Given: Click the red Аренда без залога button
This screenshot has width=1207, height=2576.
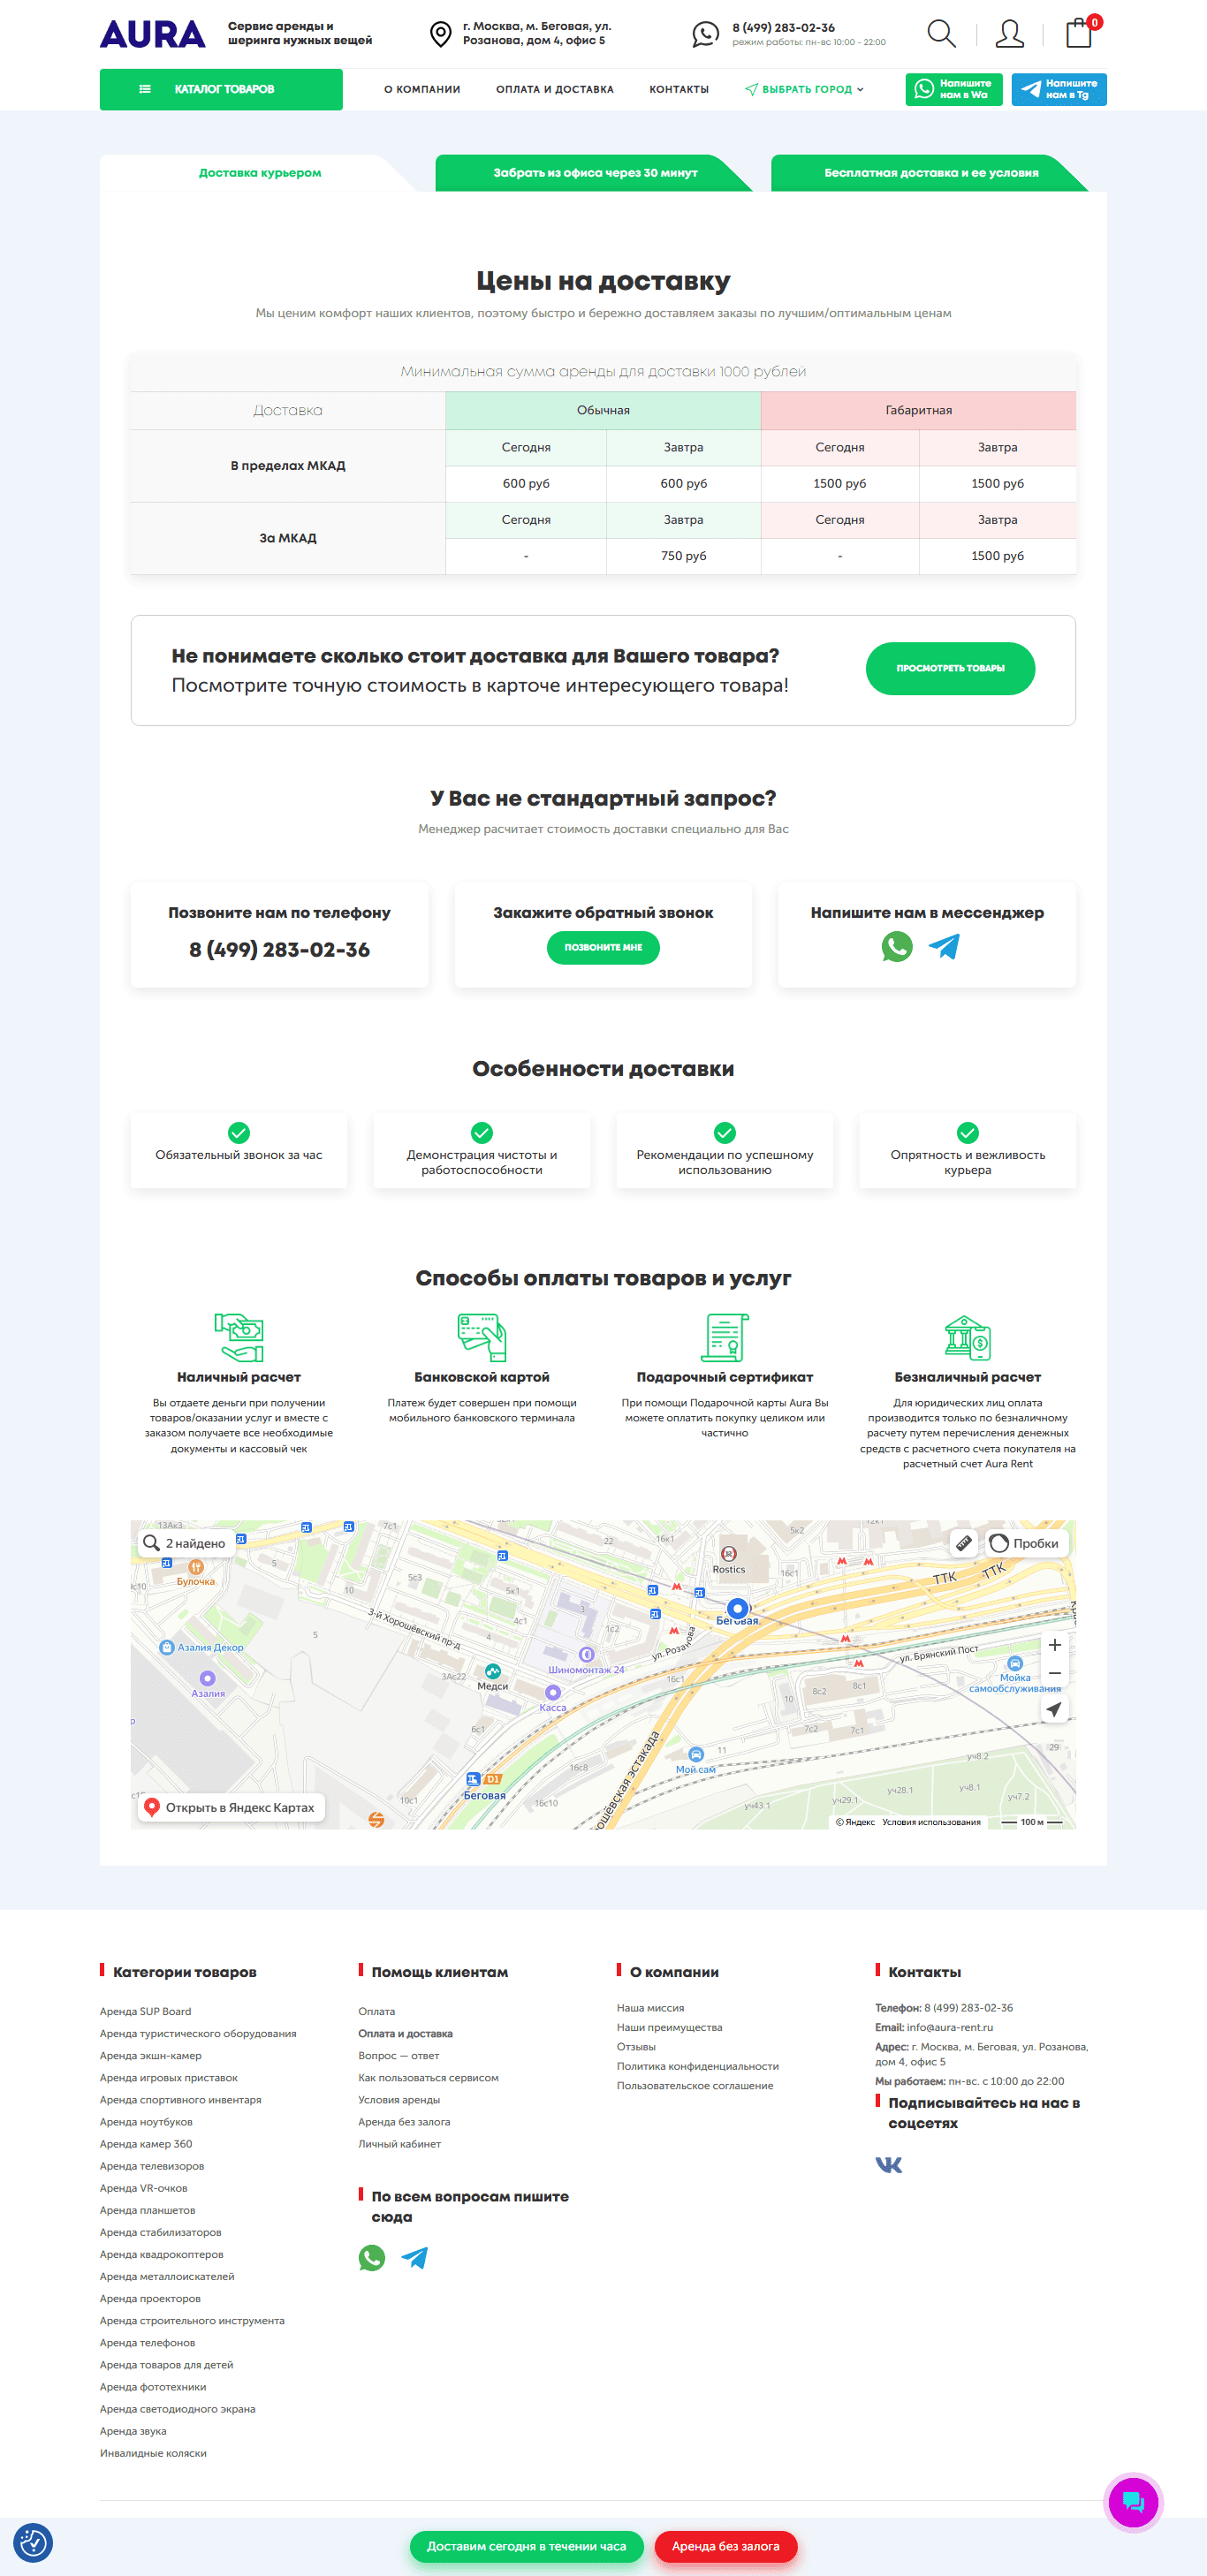Looking at the screenshot, I should pos(725,2546).
